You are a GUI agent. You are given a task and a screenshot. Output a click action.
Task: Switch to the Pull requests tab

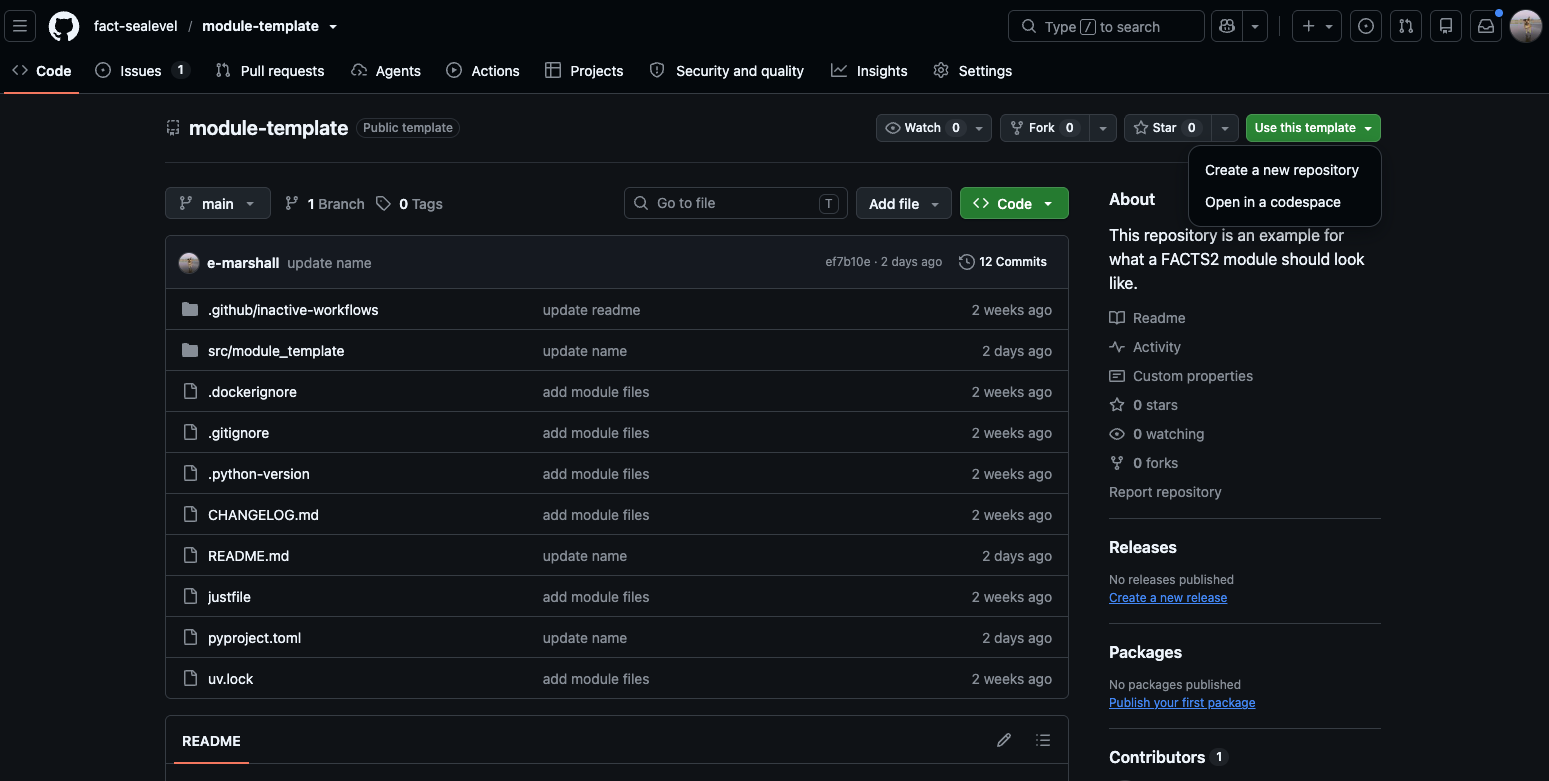pos(270,71)
